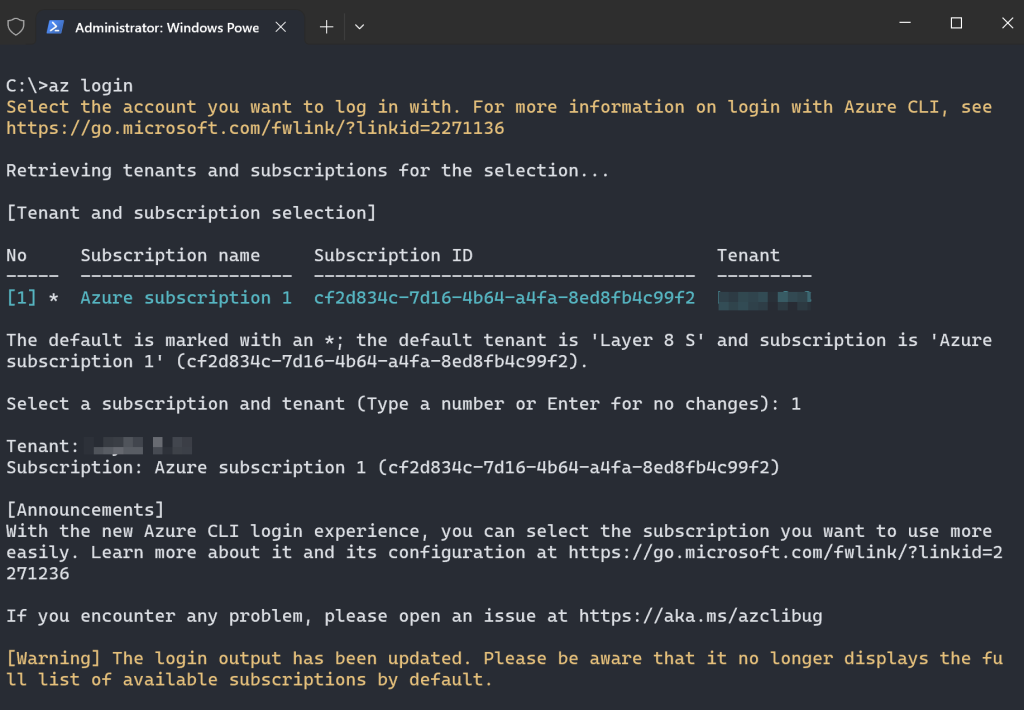1024x710 pixels.
Task: Click 'Retrieving tenants and subscriptions' line
Action: coord(308,170)
